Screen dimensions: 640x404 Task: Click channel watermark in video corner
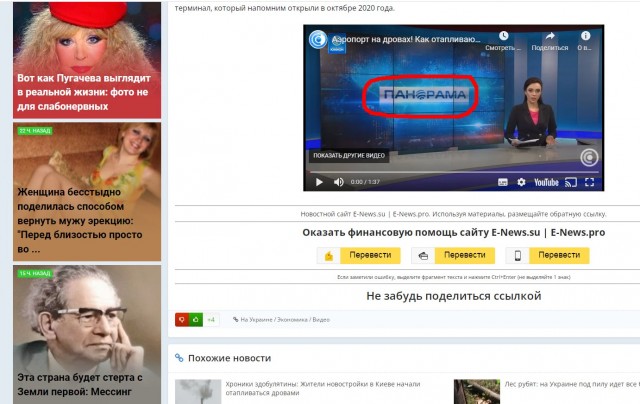coord(589,158)
